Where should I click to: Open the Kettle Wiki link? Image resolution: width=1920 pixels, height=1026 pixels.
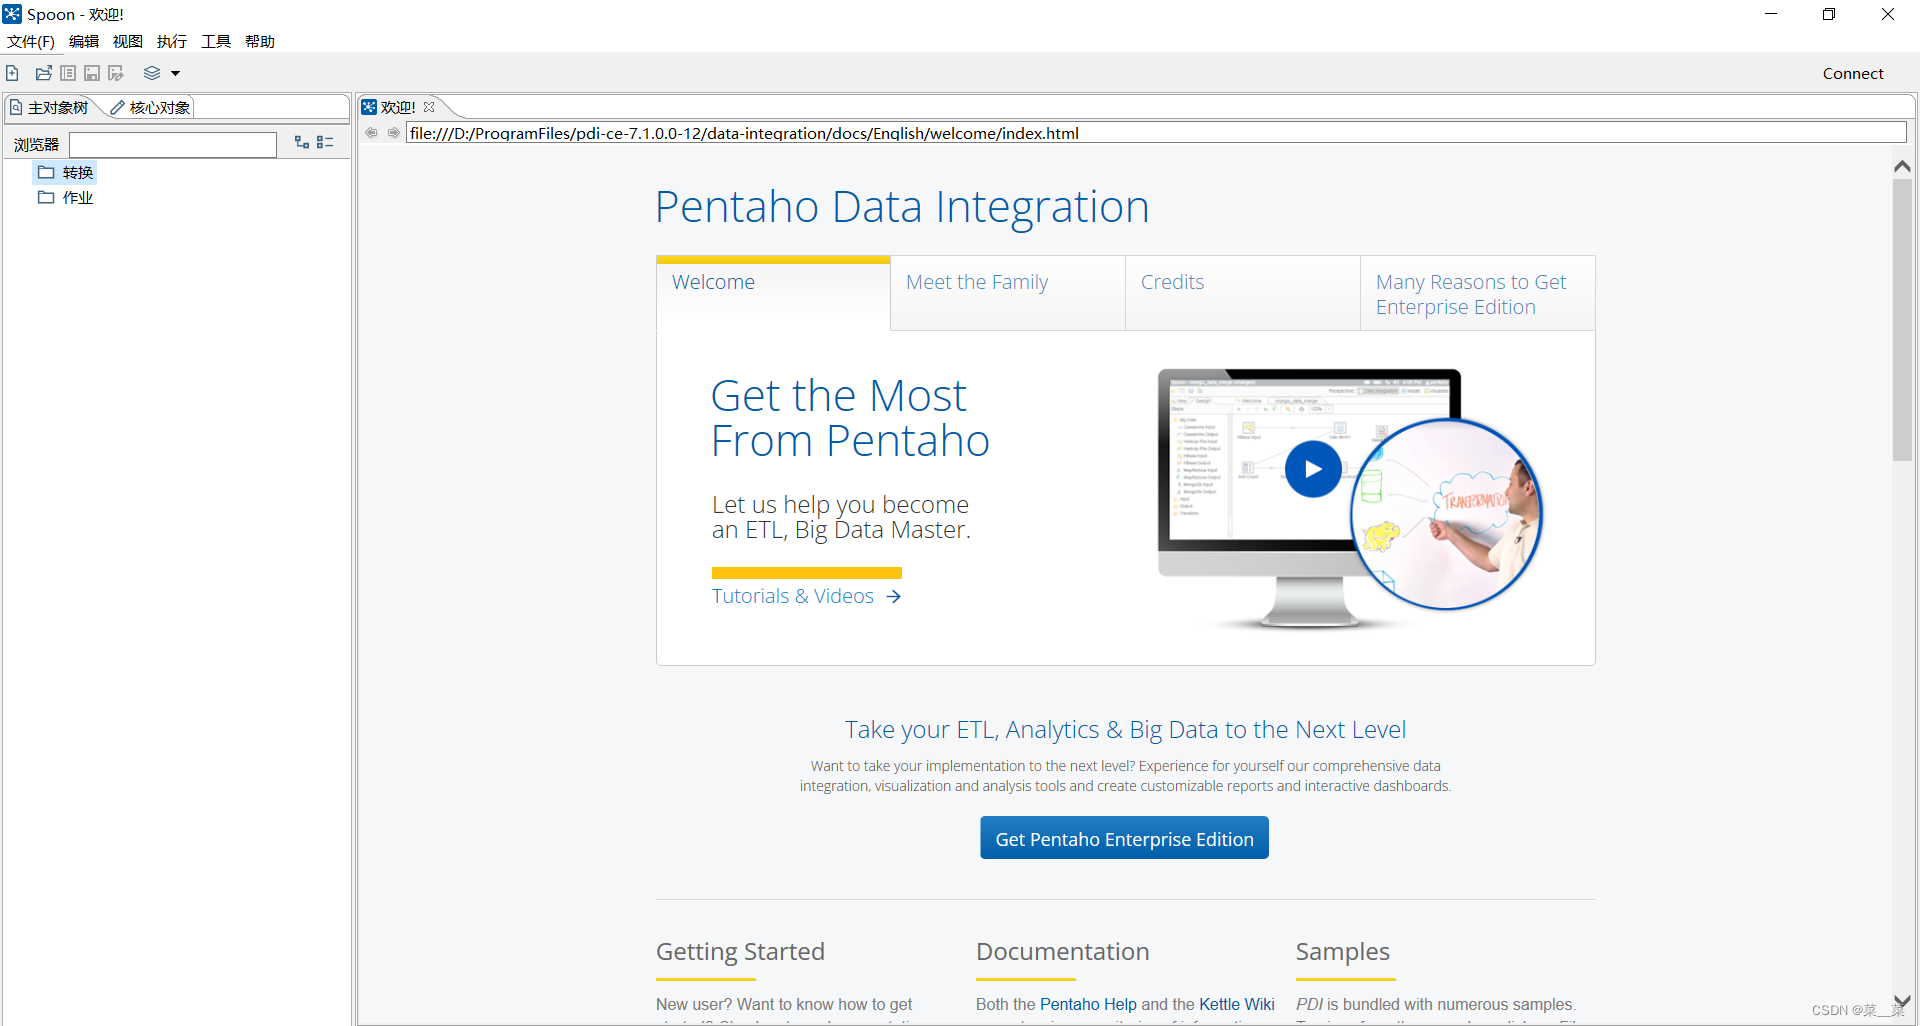1237,1004
